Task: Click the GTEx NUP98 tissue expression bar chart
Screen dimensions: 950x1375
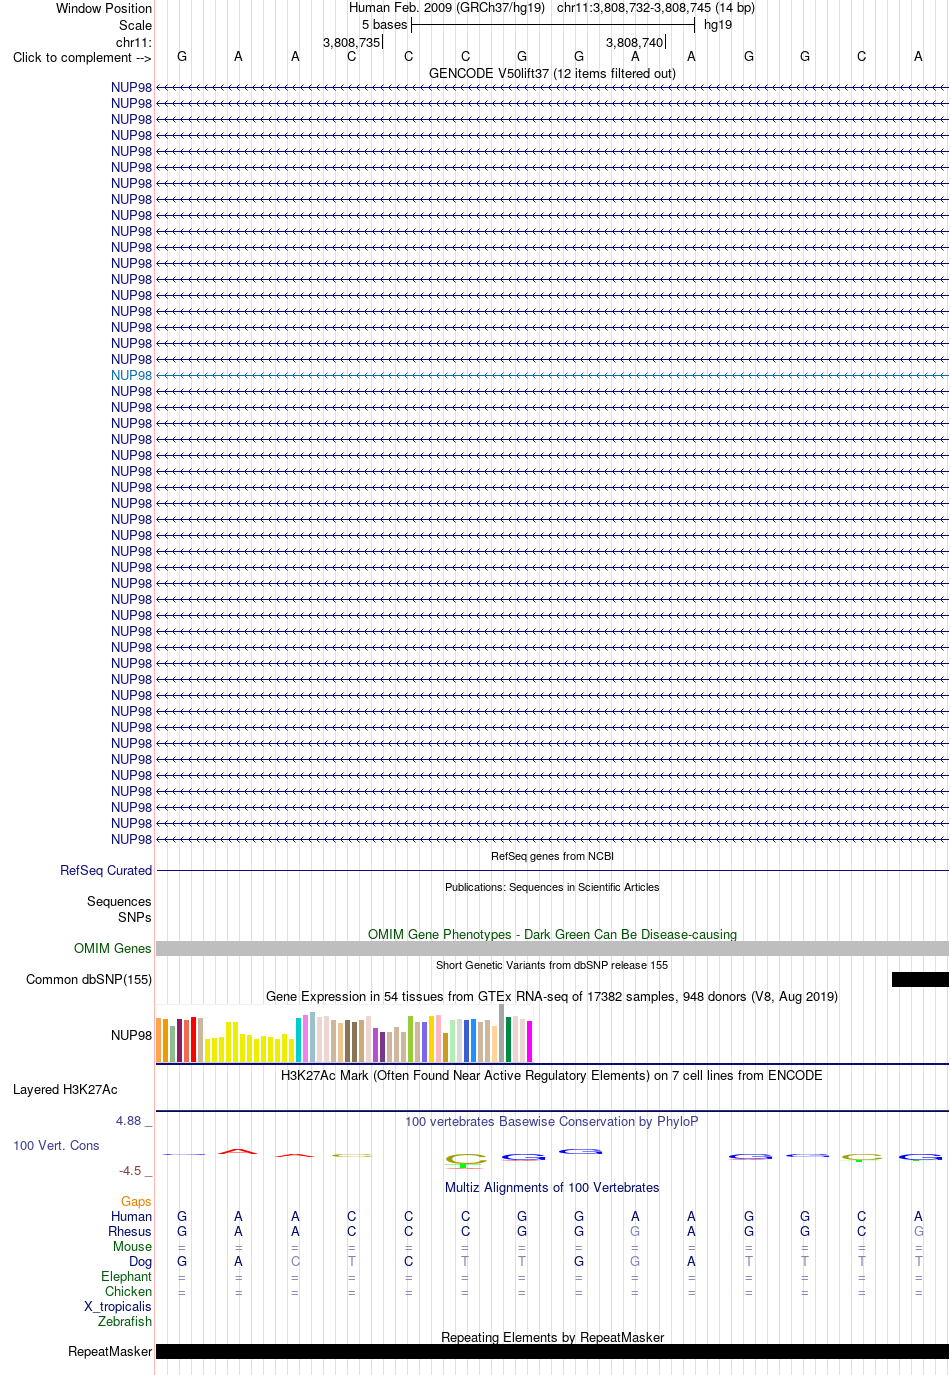Action: click(344, 1033)
